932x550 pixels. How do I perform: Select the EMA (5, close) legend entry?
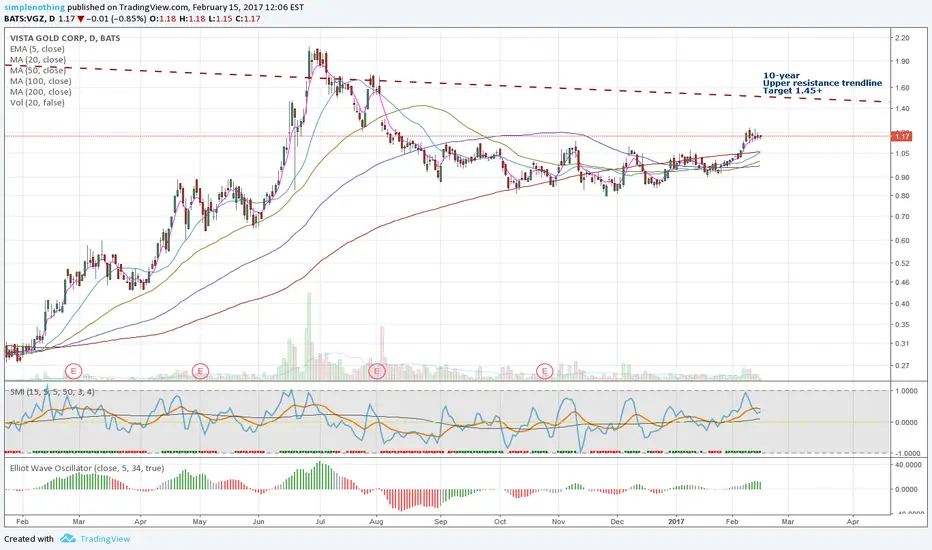click(x=37, y=49)
